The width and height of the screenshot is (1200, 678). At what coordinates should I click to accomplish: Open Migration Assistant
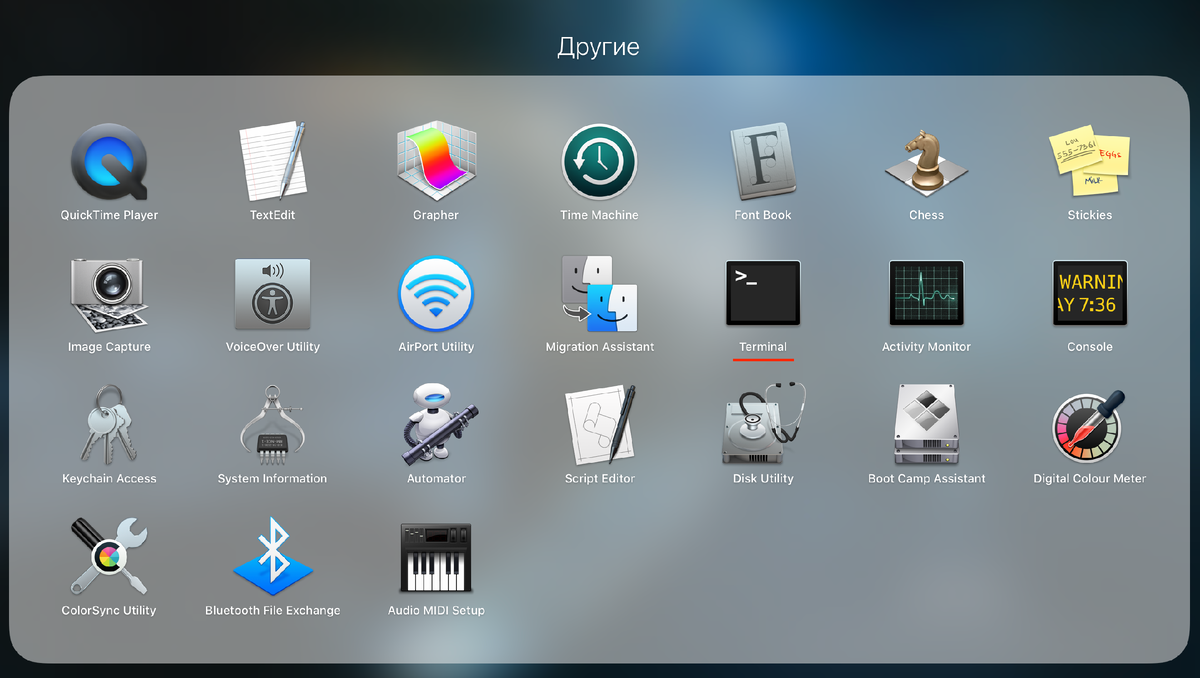point(599,293)
